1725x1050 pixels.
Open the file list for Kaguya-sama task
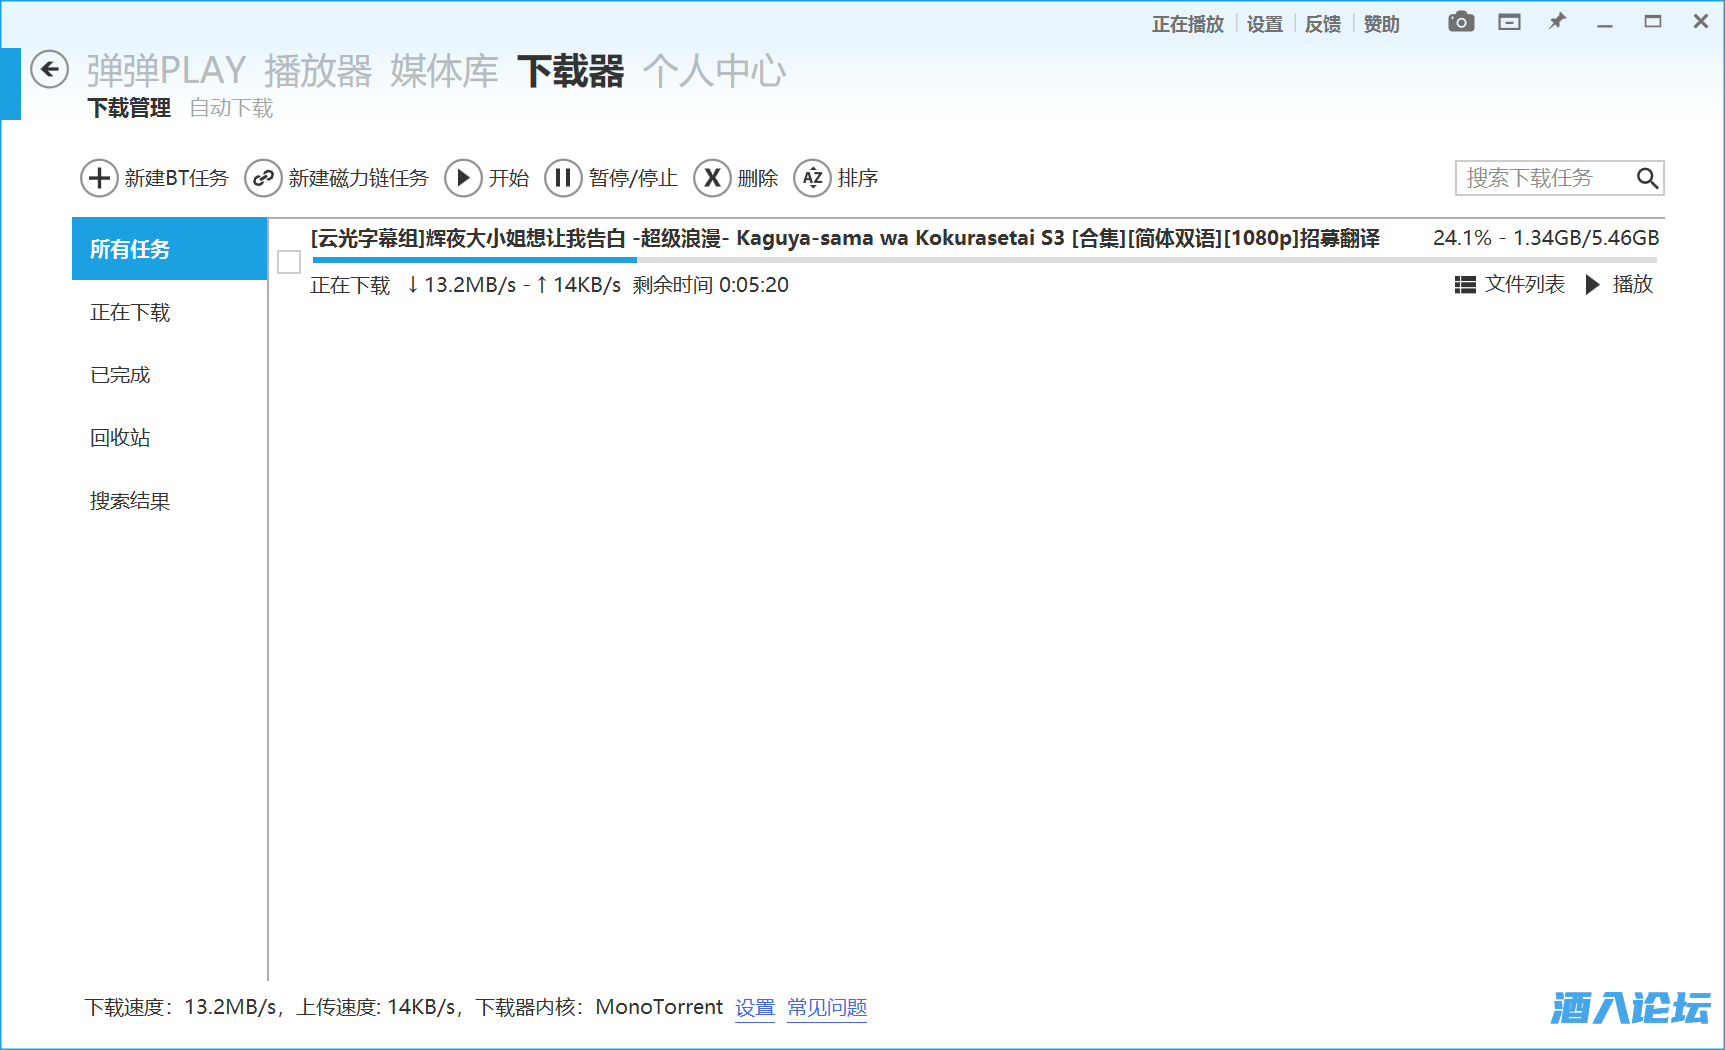coord(1510,285)
